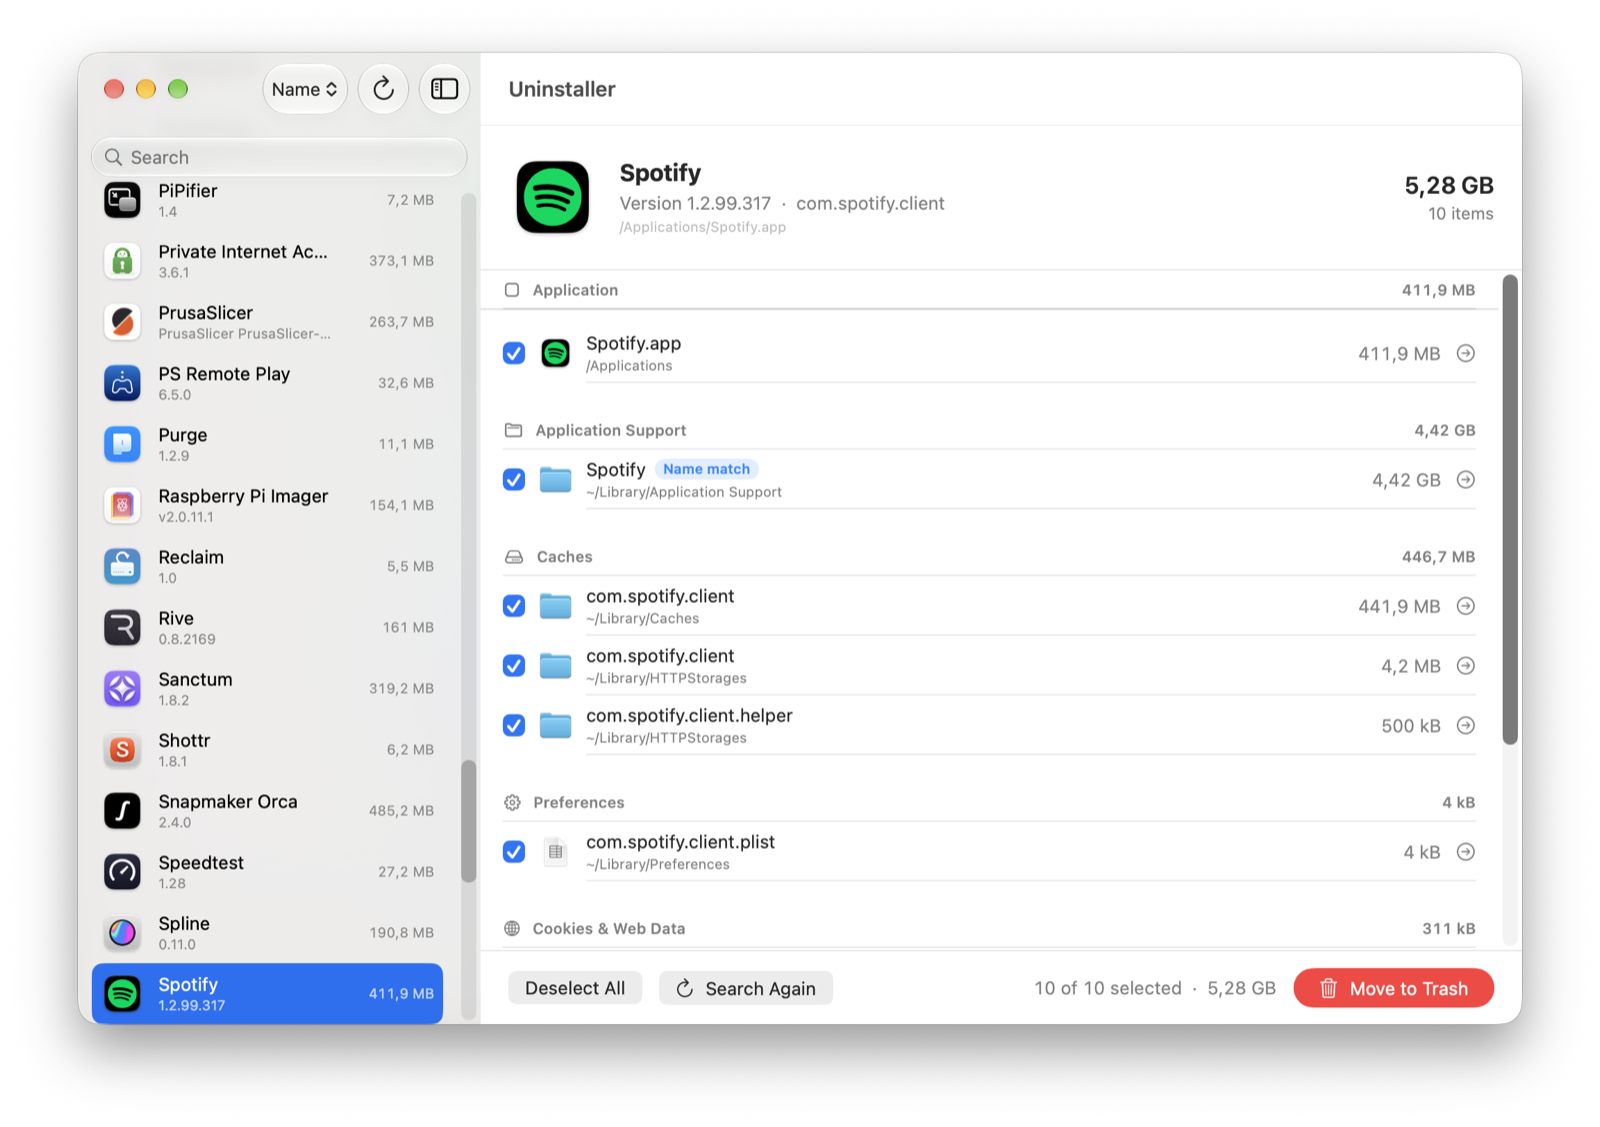This screenshot has width=1600, height=1127.
Task: Reveal com.spotify.client.plist 4 kB arrow
Action: coord(1466,852)
